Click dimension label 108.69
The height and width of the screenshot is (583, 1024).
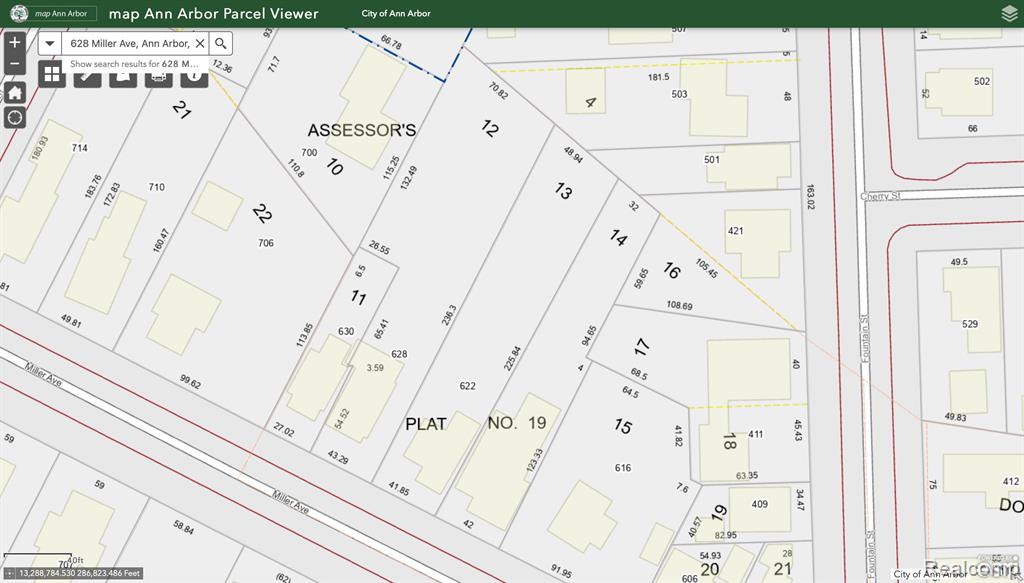(x=679, y=305)
